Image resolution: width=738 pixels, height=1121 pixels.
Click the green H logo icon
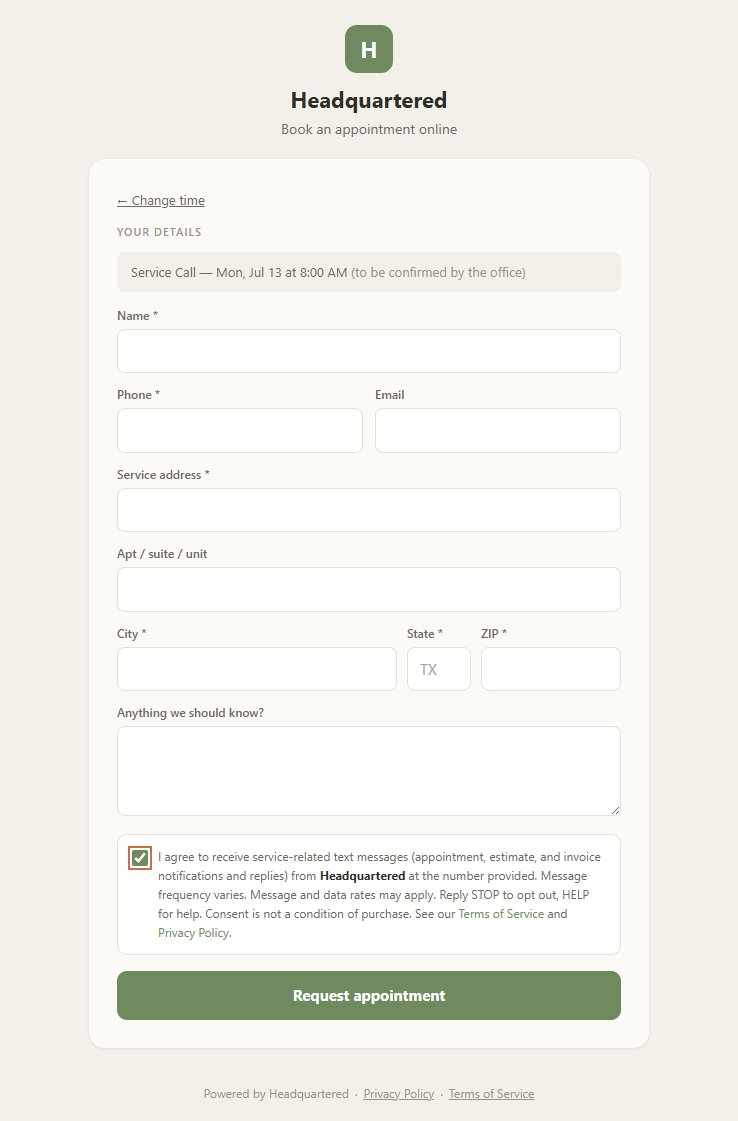tap(369, 49)
